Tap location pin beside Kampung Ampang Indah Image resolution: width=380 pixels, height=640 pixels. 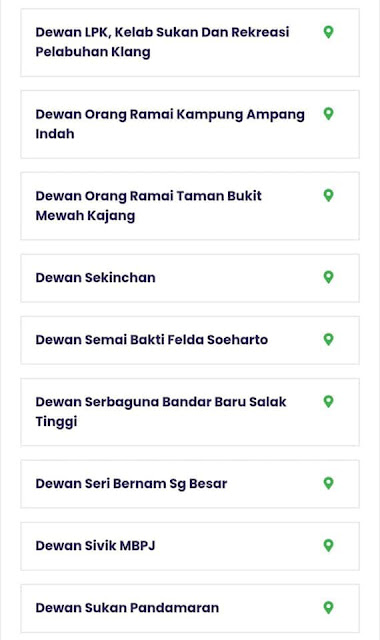(328, 113)
